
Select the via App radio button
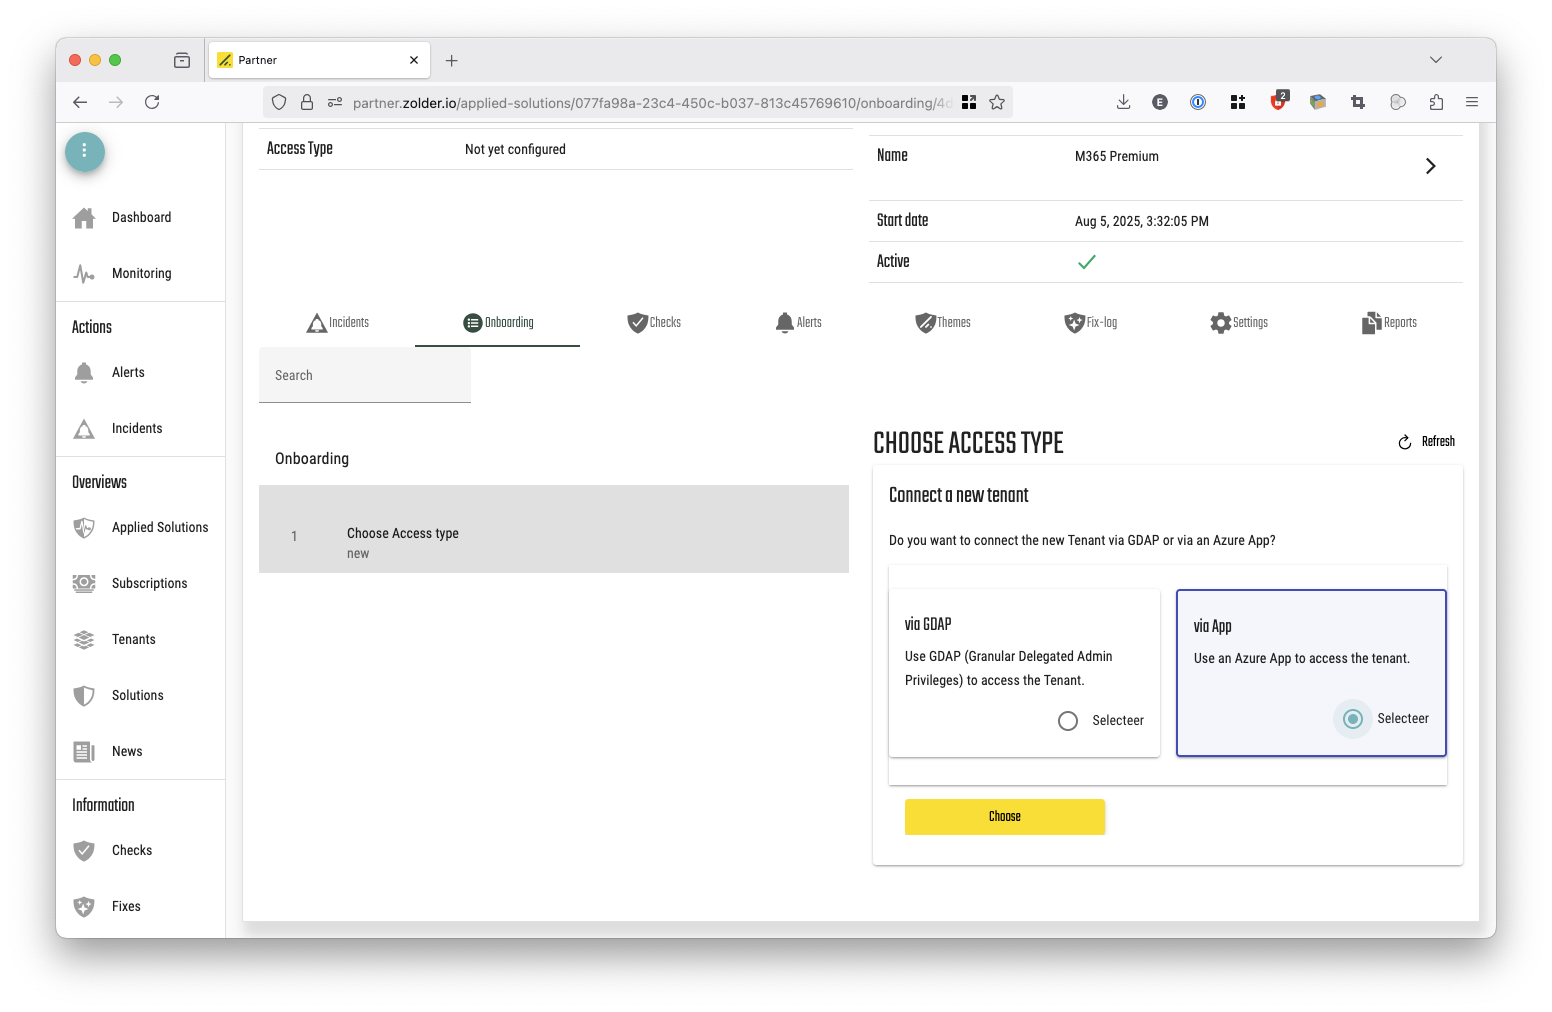(x=1353, y=719)
